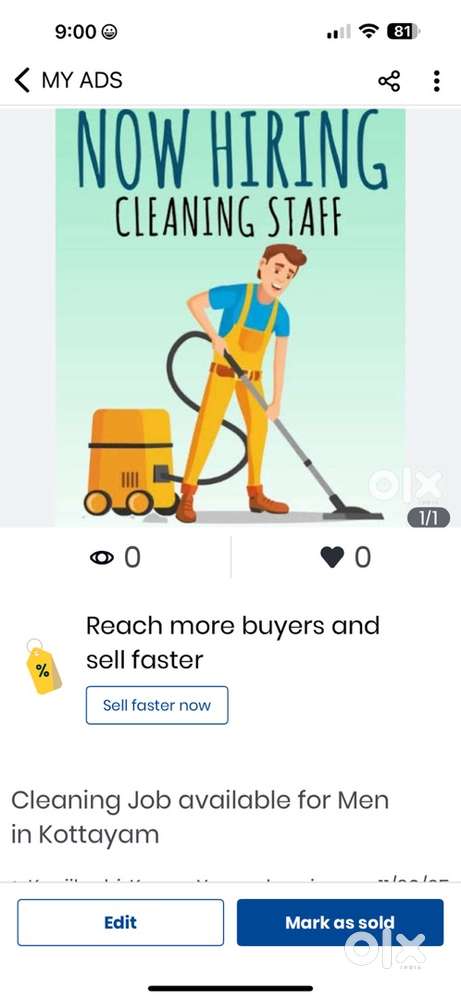Click the Edit button

(121, 922)
